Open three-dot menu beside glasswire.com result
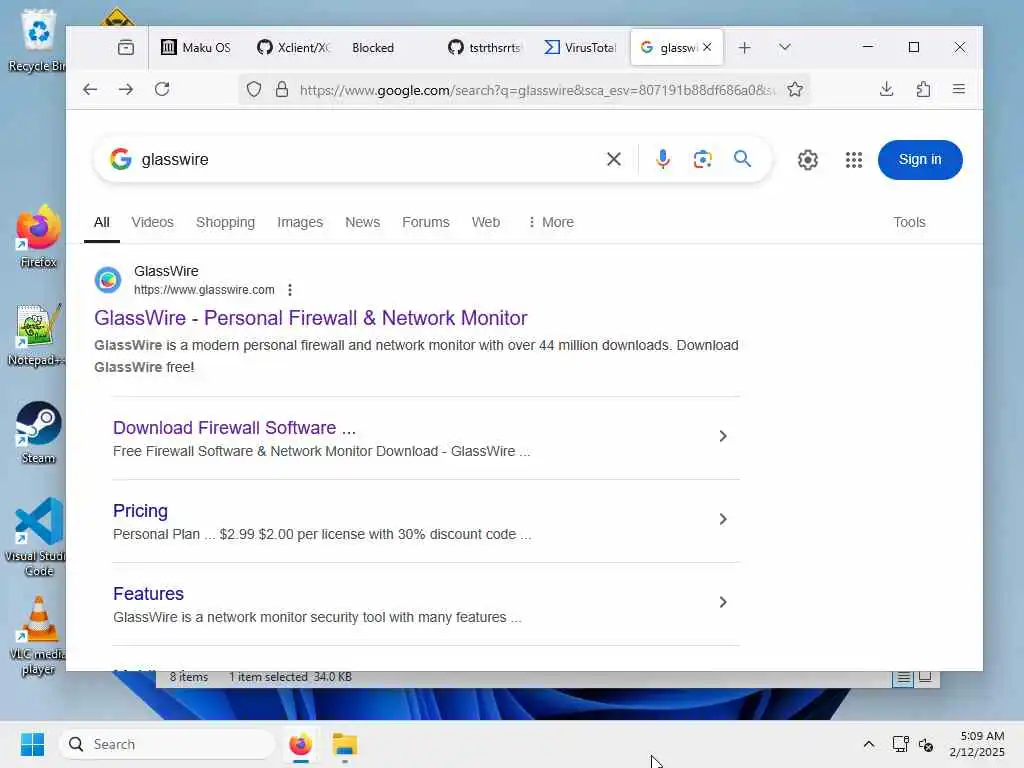The width and height of the screenshot is (1024, 768). pos(290,290)
